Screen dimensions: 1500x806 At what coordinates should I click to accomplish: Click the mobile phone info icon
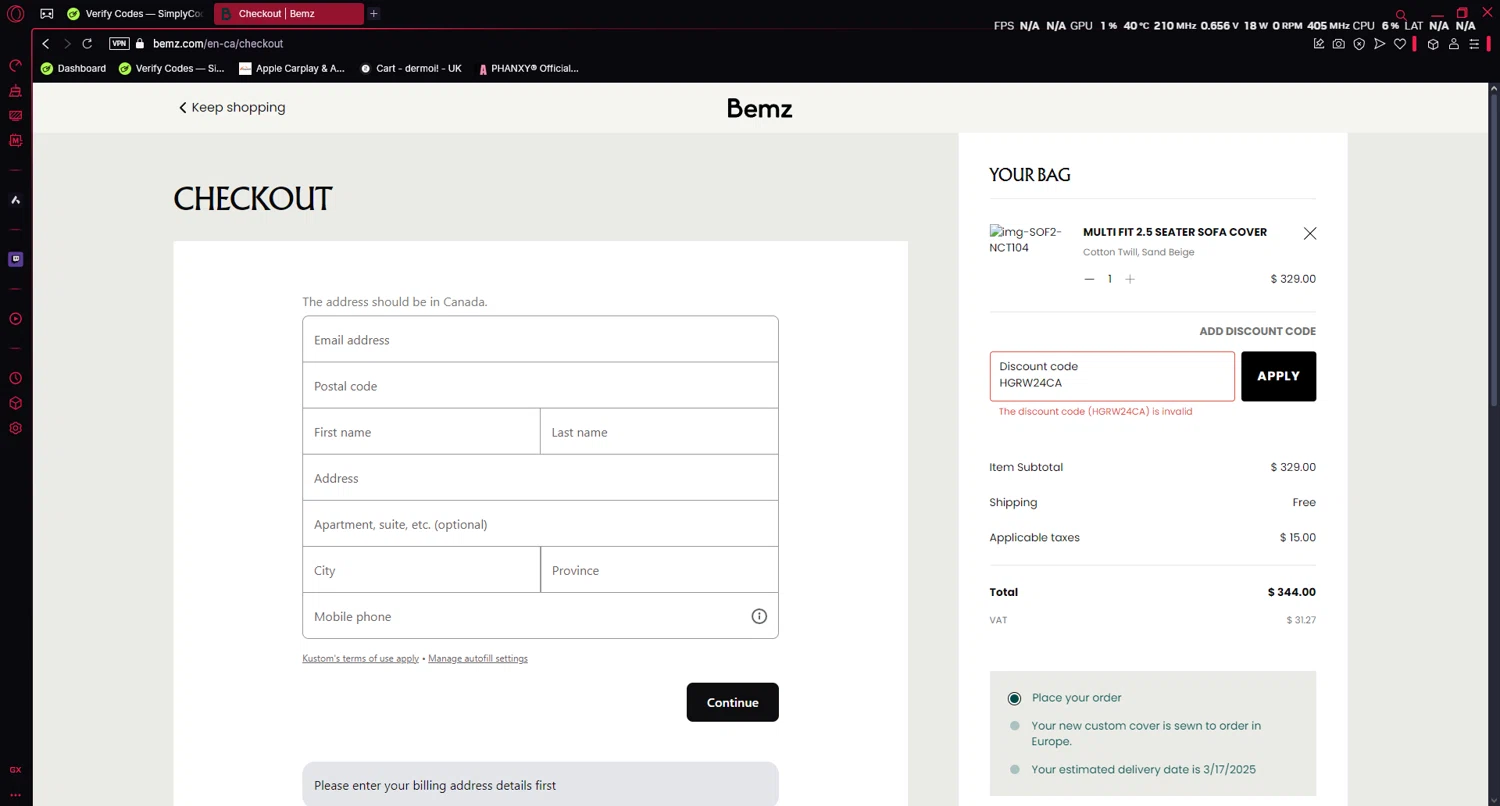click(x=759, y=616)
